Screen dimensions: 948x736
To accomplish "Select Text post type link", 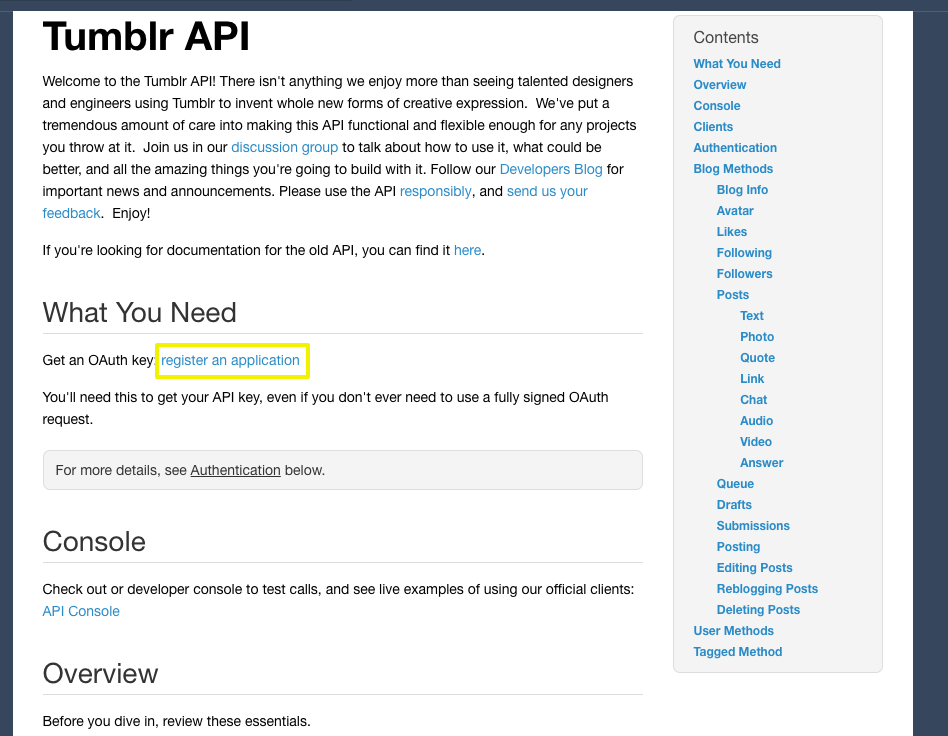I will [x=752, y=316].
